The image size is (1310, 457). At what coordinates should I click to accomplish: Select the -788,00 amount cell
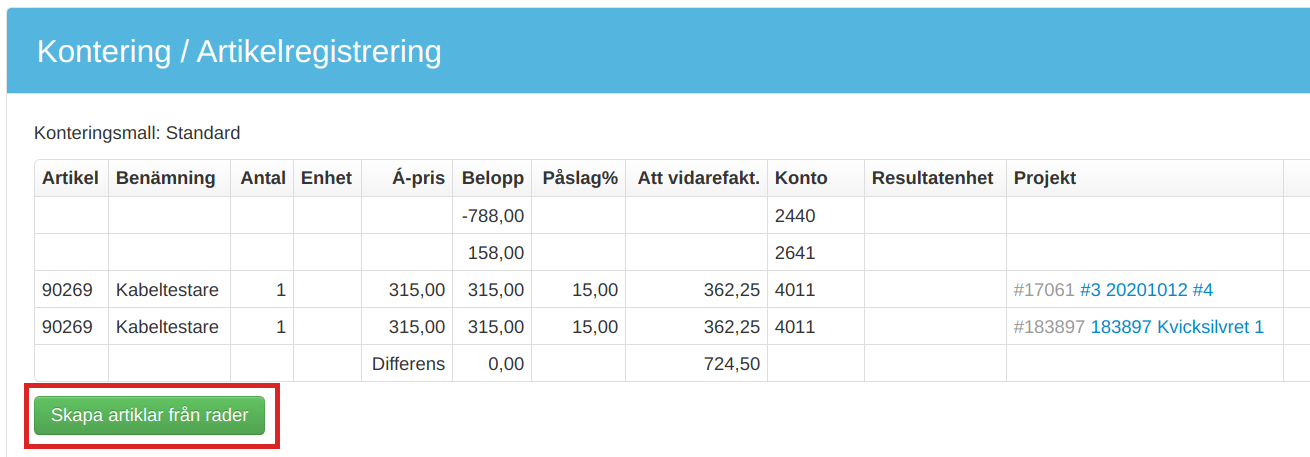coord(492,215)
